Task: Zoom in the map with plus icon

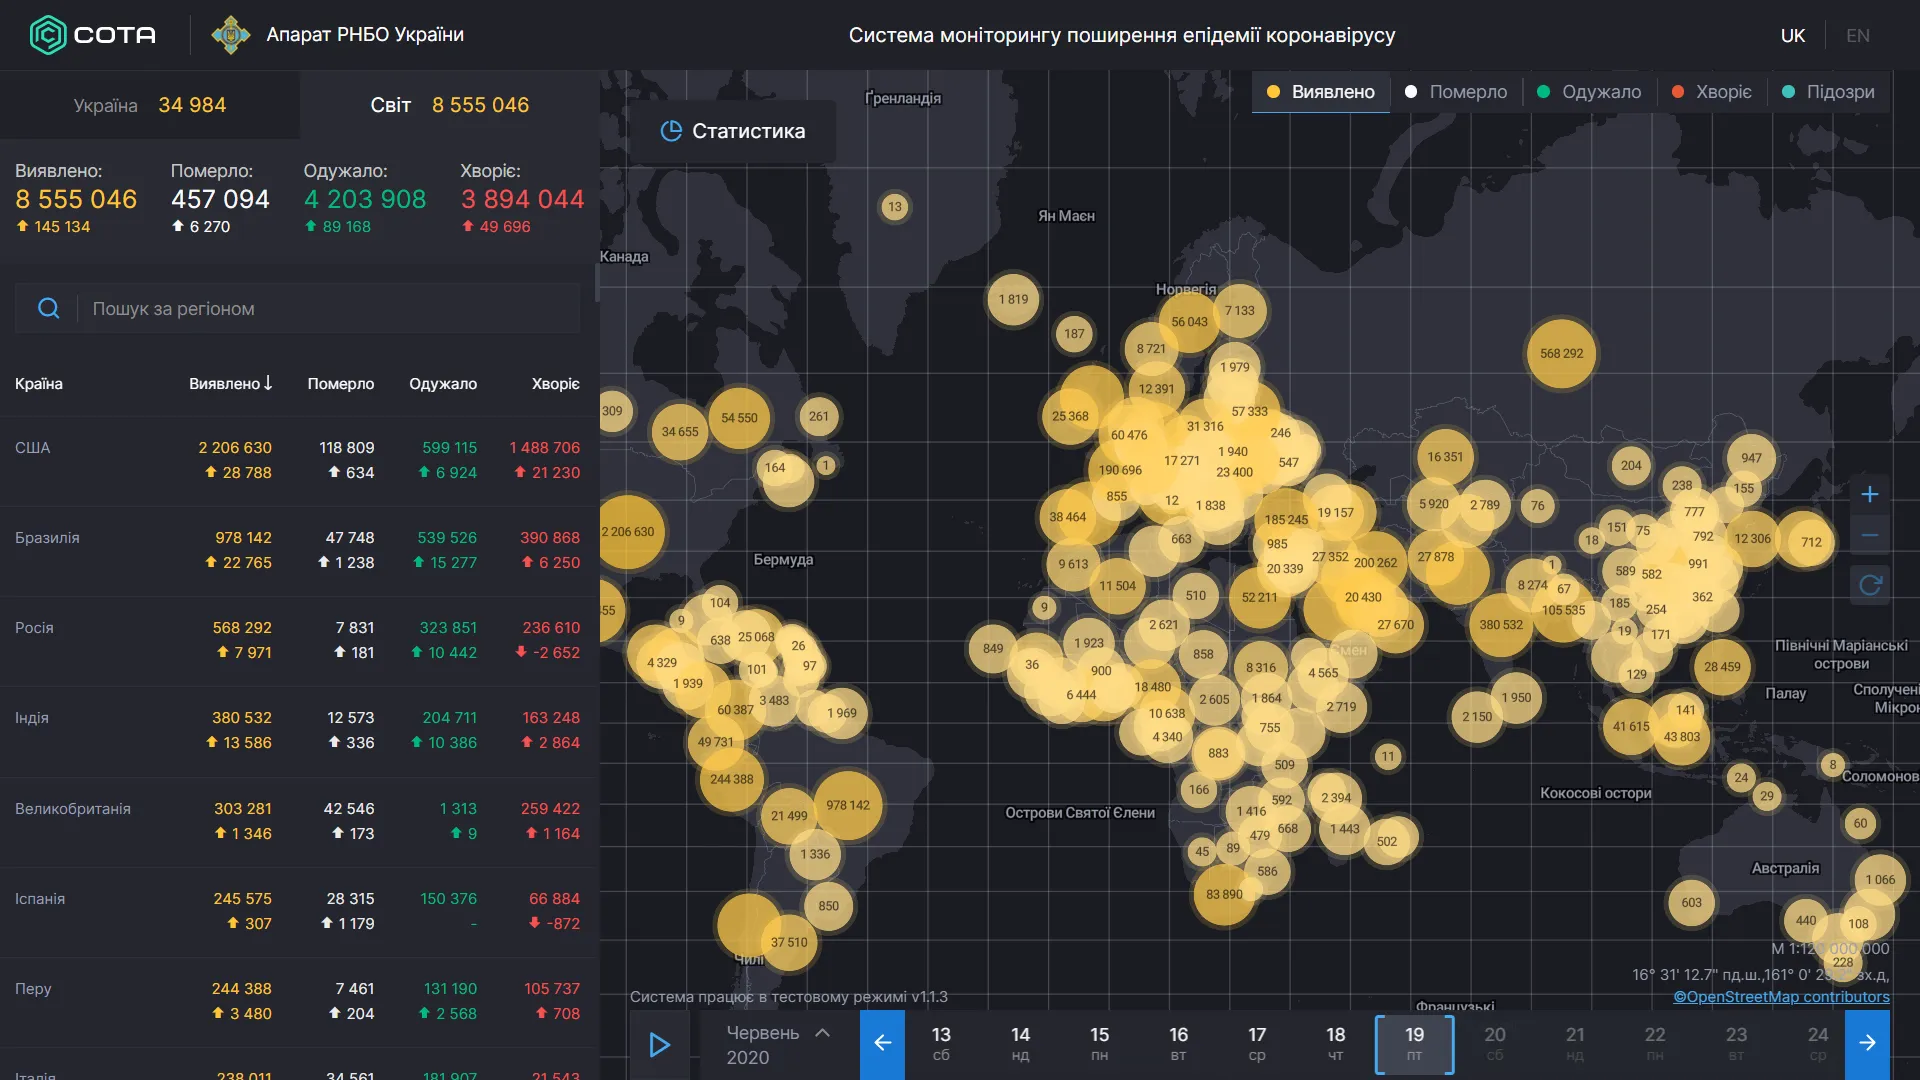Action: (x=1870, y=494)
